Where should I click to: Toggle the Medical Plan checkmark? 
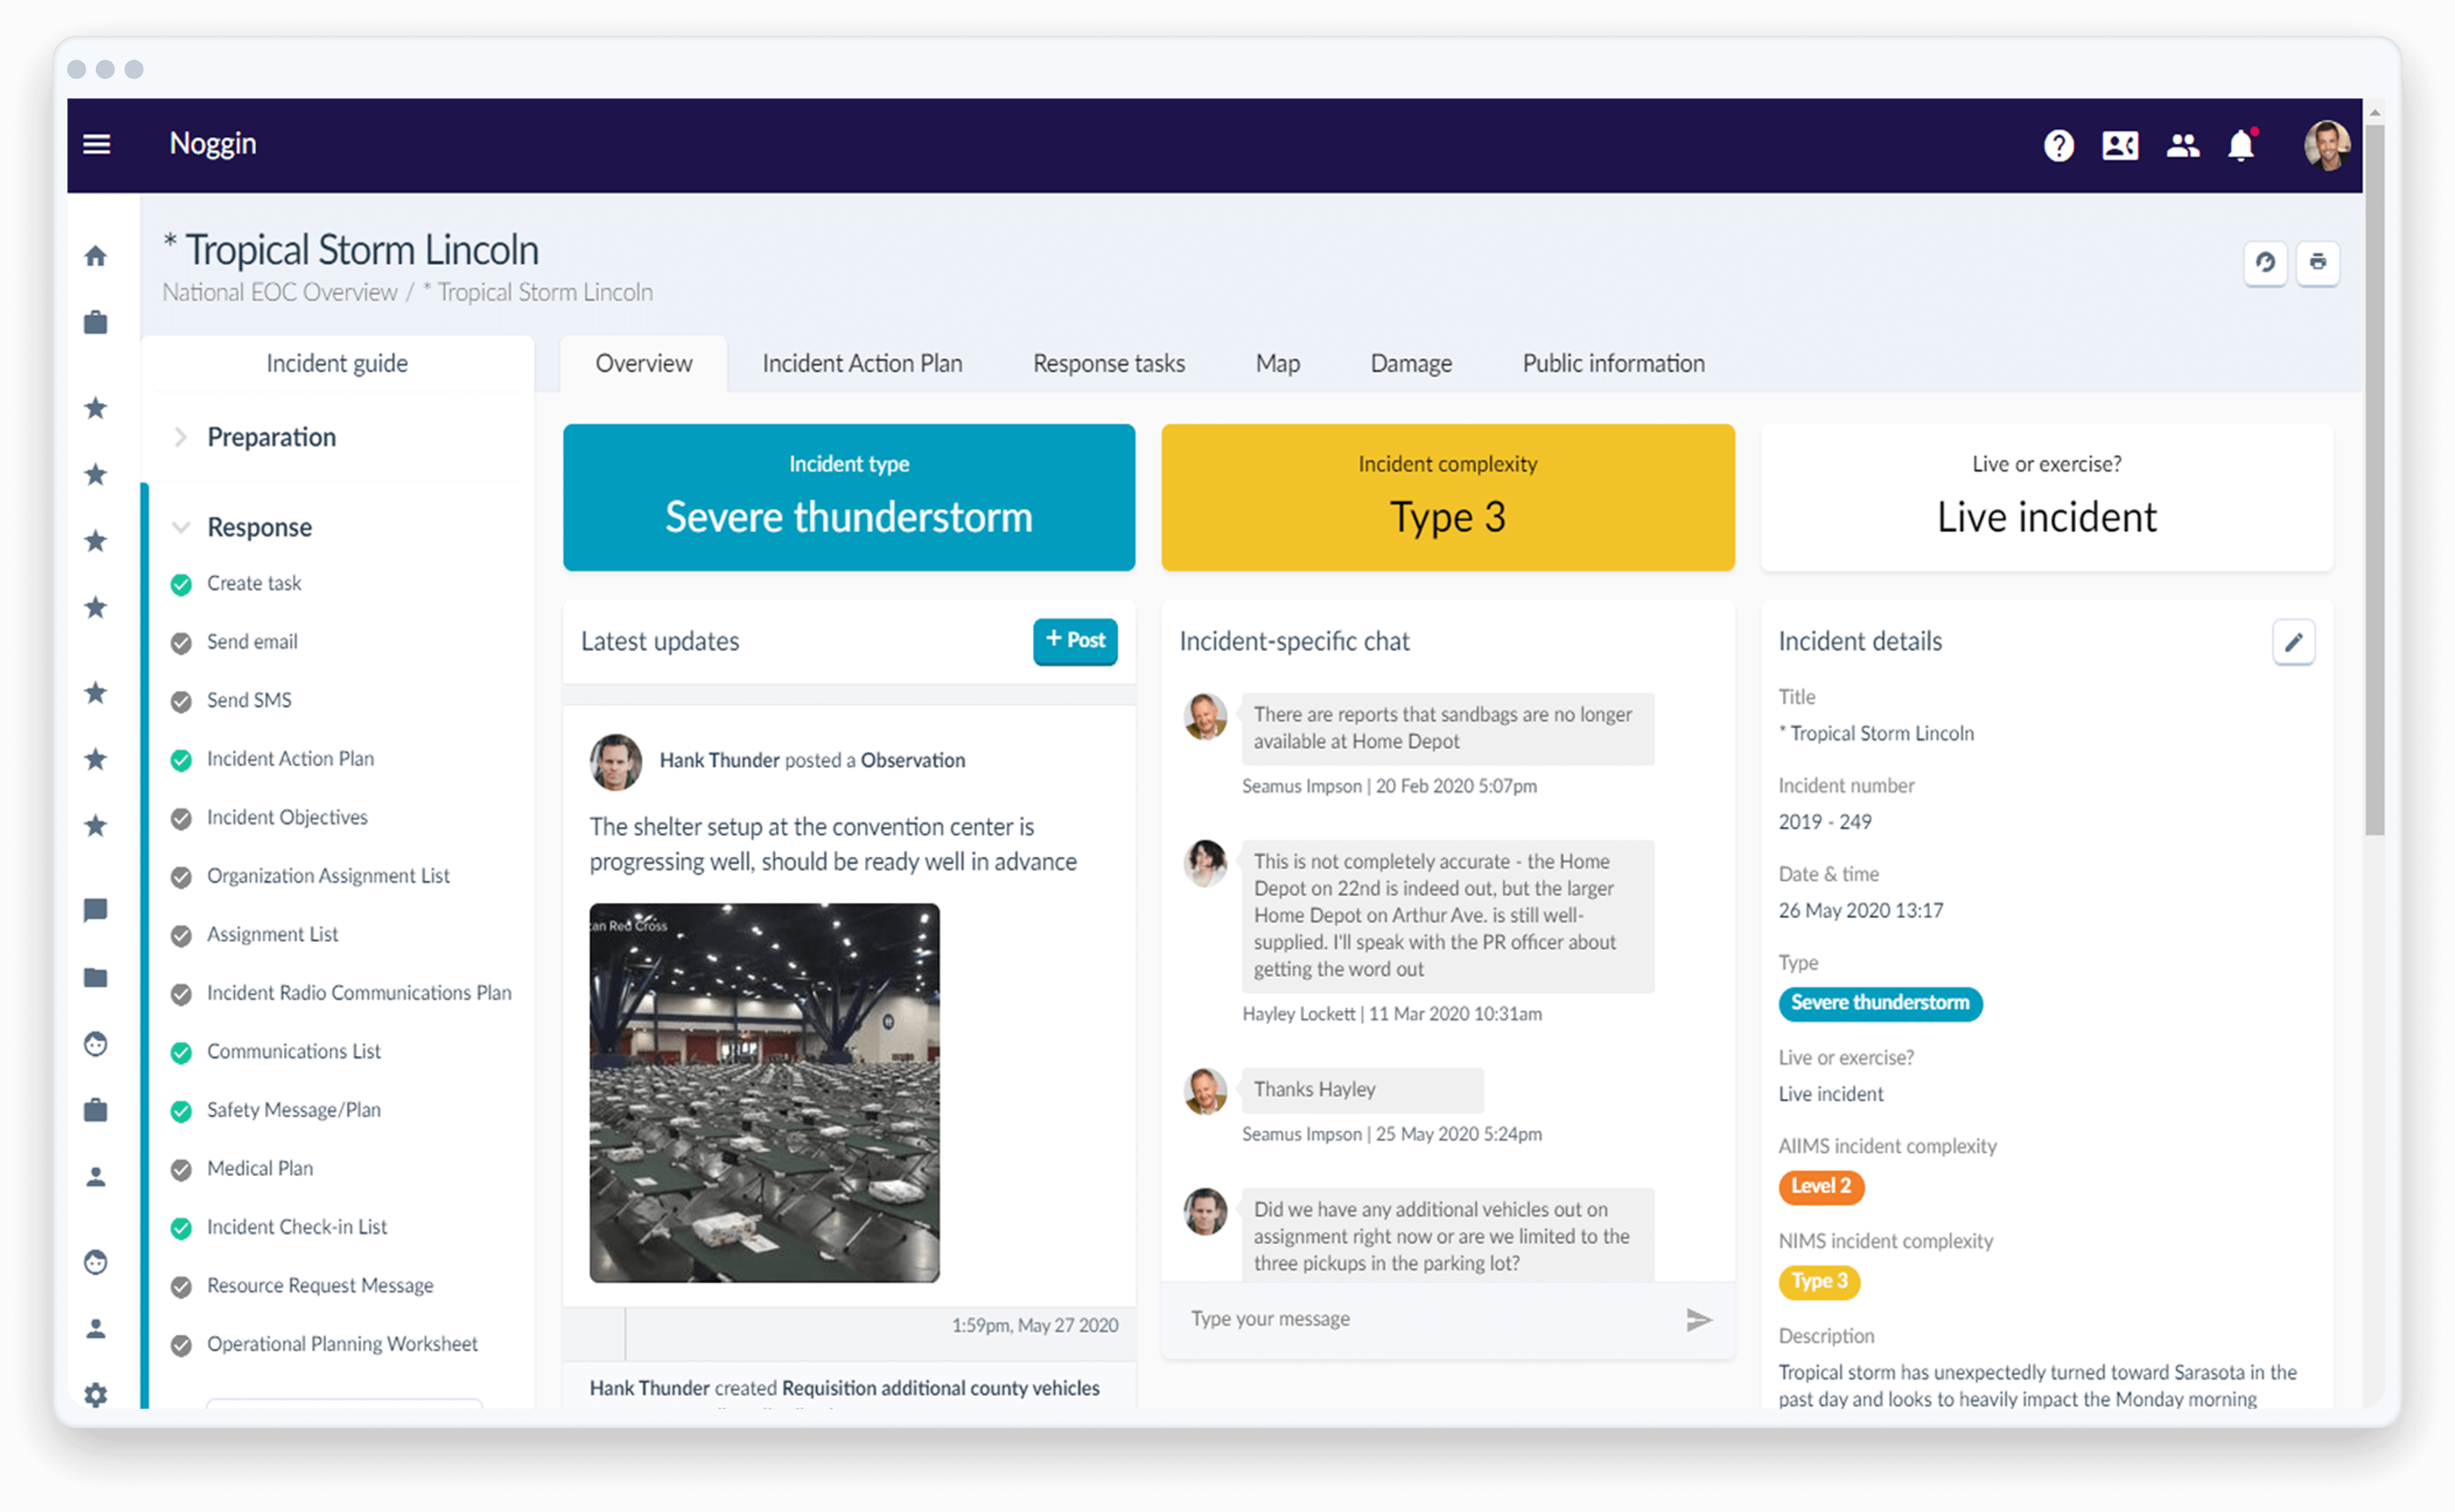(x=181, y=1170)
